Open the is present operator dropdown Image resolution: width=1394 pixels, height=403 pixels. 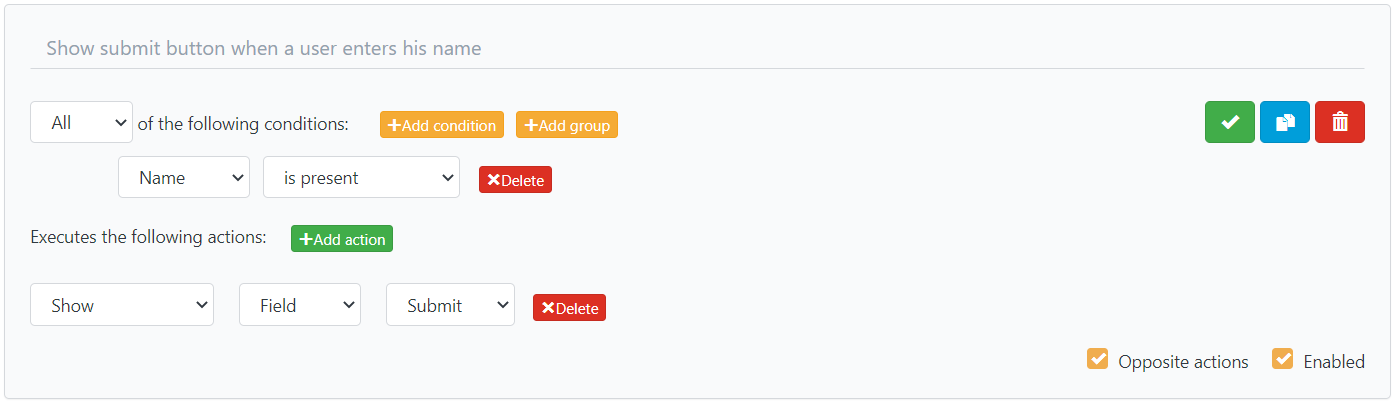(361, 177)
